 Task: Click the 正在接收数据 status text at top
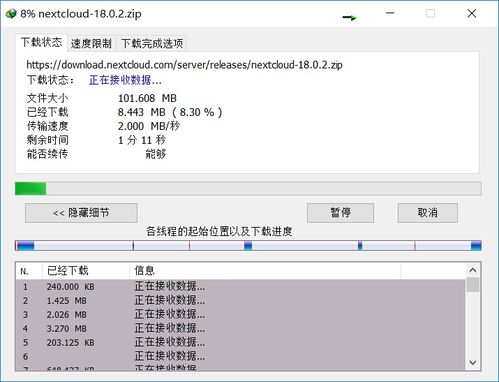pos(125,80)
